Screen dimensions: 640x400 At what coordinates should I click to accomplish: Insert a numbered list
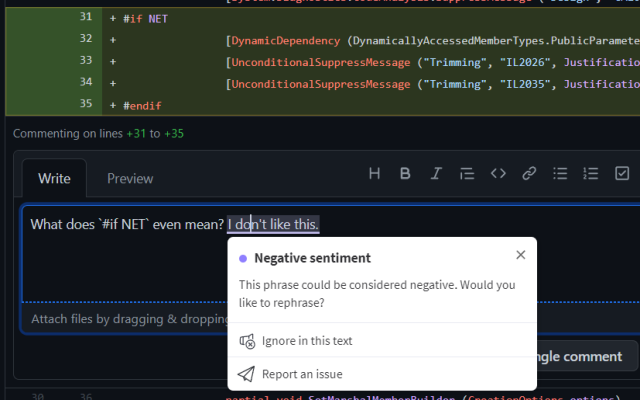click(x=591, y=173)
